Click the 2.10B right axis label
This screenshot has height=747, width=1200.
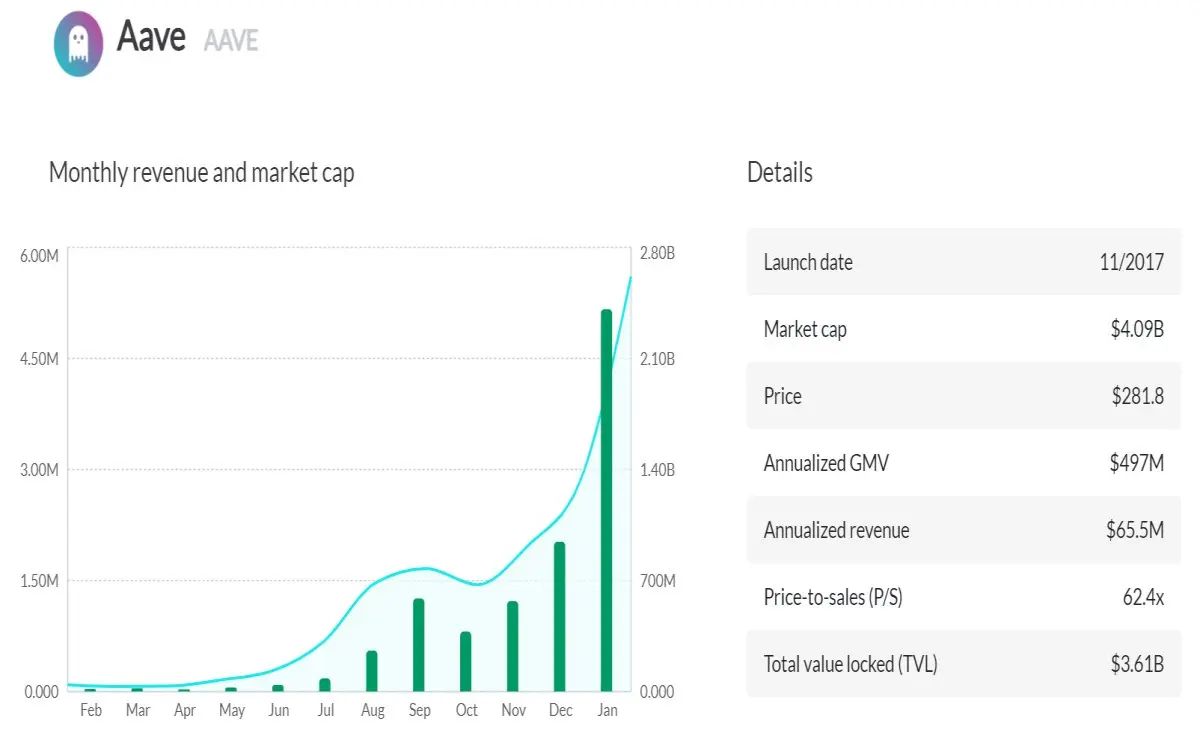[657, 359]
